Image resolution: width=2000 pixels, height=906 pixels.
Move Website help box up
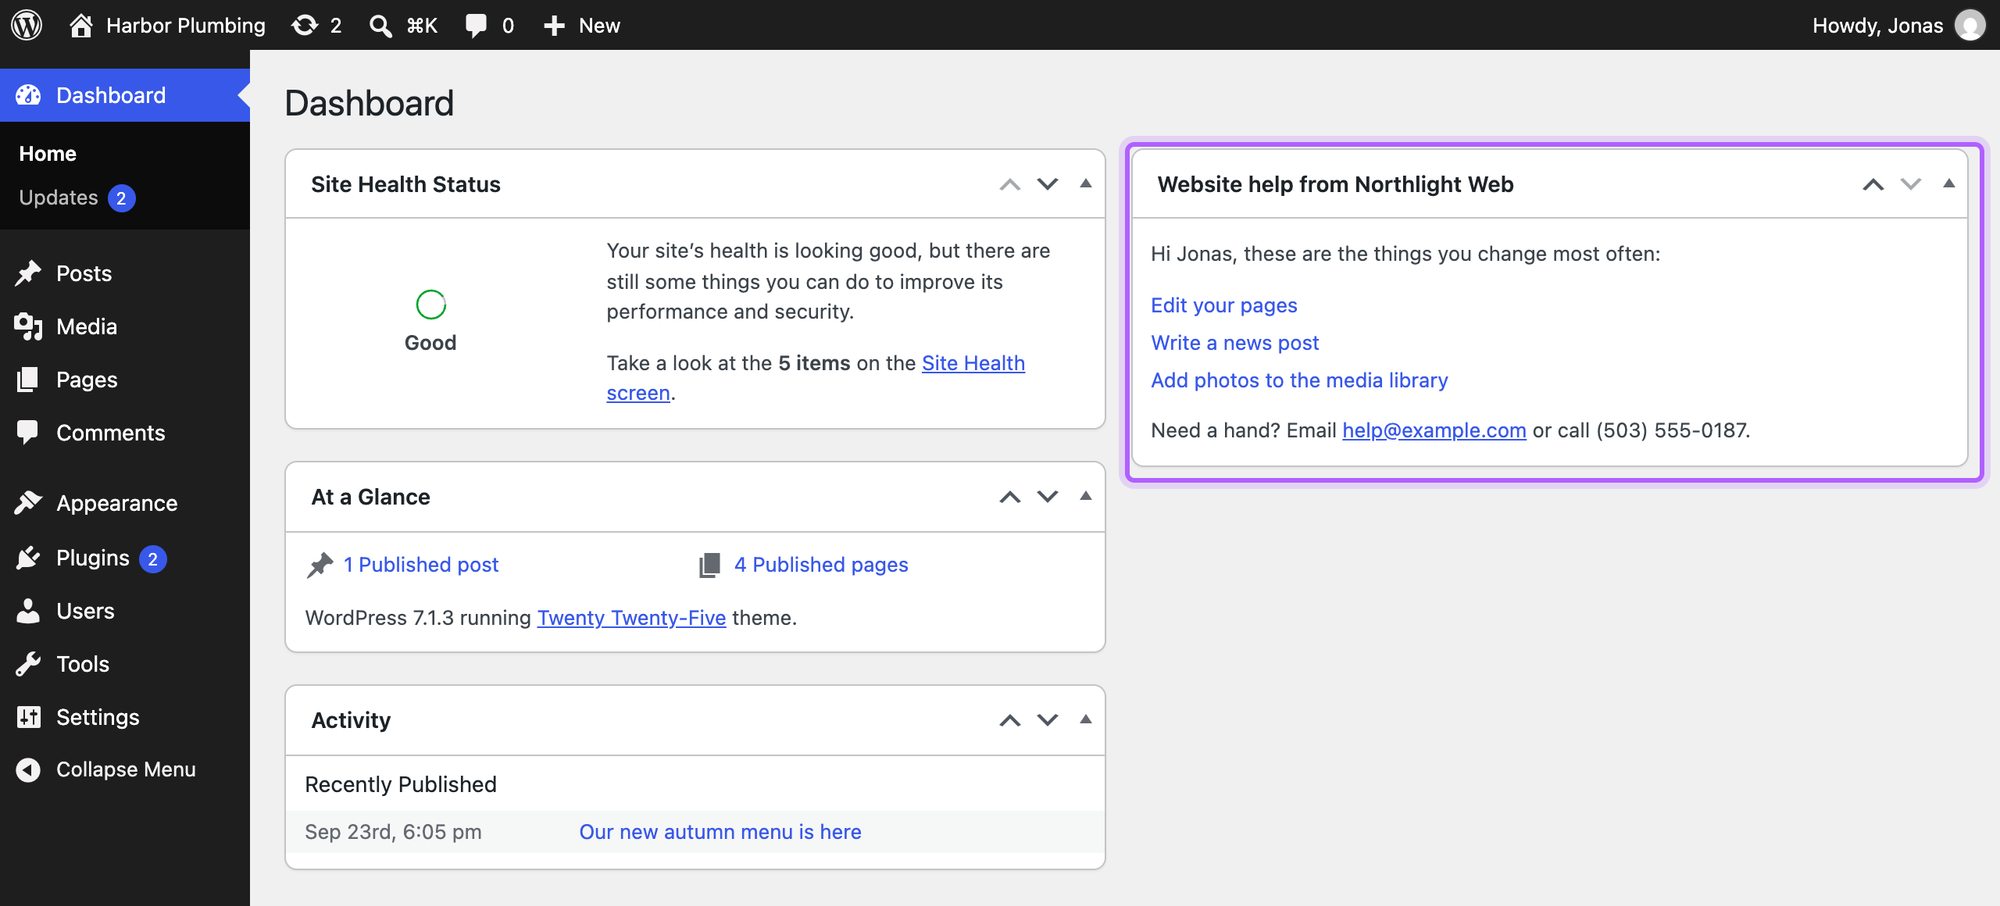tap(1873, 184)
